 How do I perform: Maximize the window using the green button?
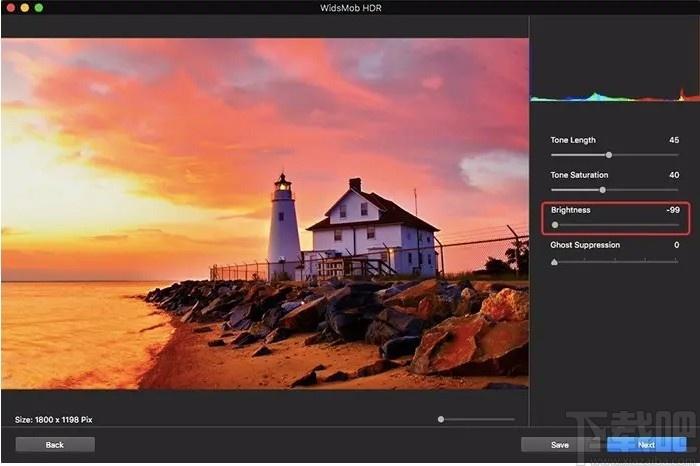point(39,8)
